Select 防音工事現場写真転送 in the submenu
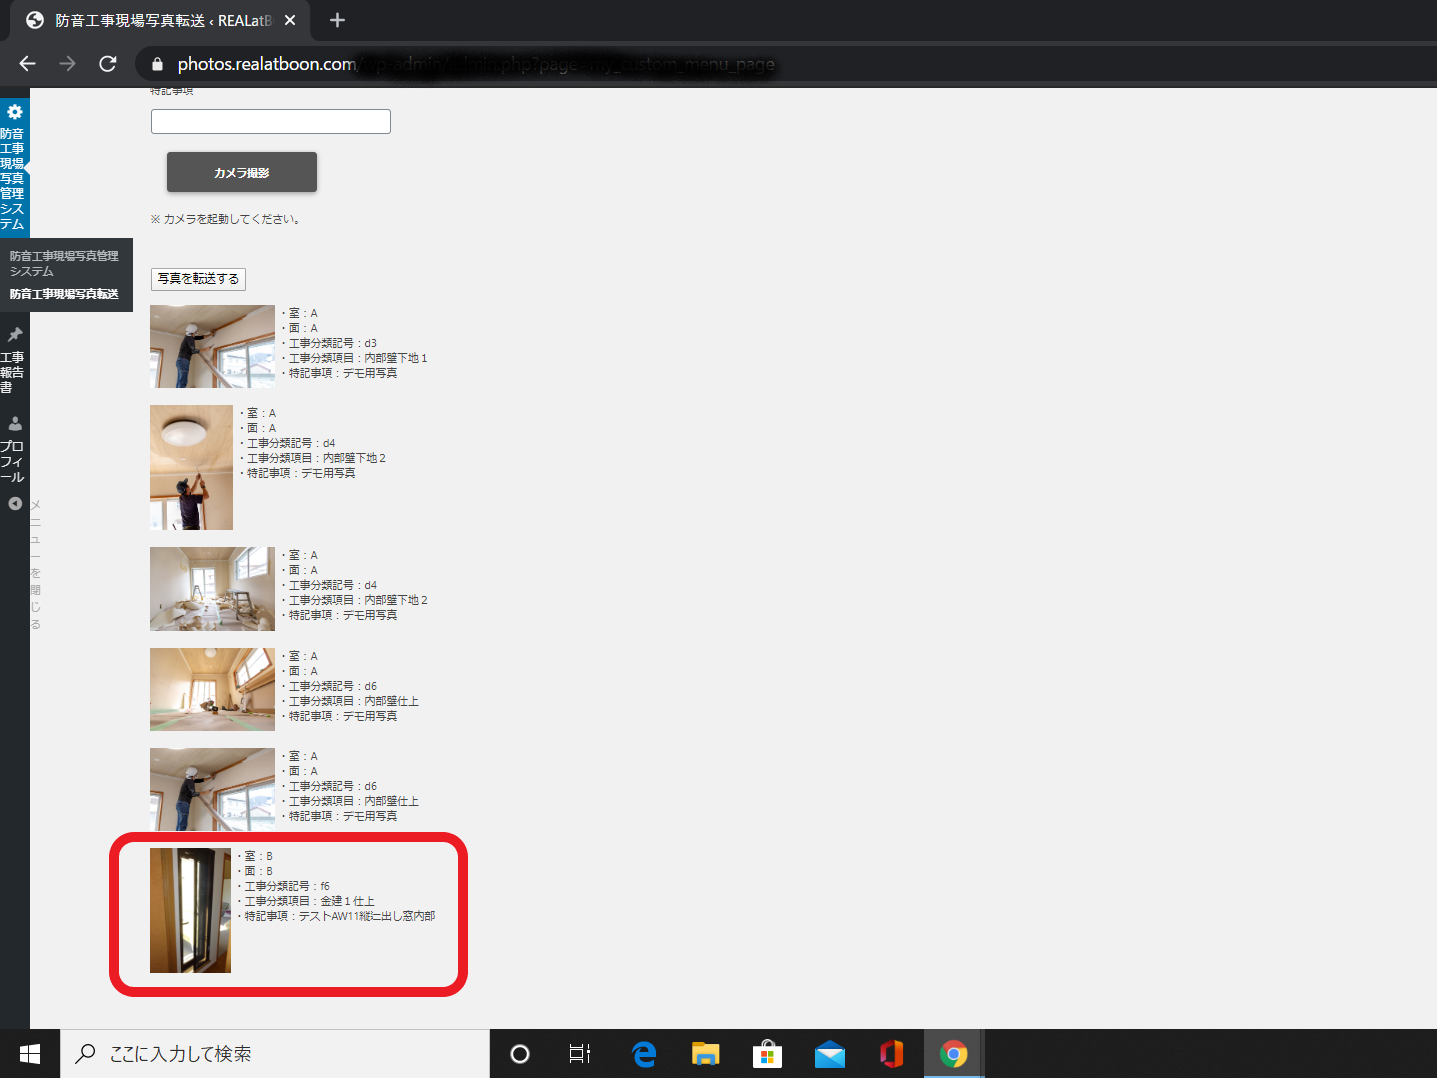Image resolution: width=1437 pixels, height=1078 pixels. coord(64,294)
